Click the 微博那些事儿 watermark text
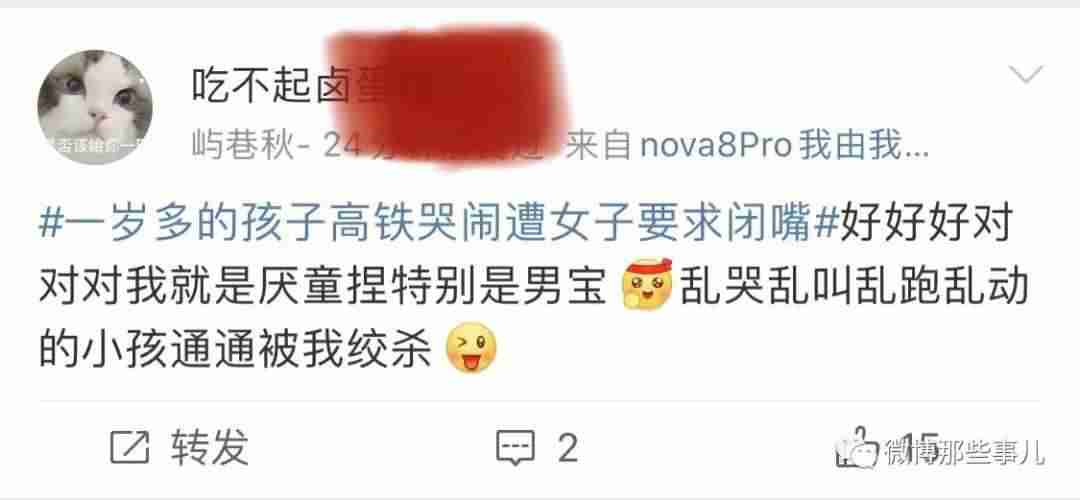Viewport: 1080px width, 500px height. click(x=966, y=453)
